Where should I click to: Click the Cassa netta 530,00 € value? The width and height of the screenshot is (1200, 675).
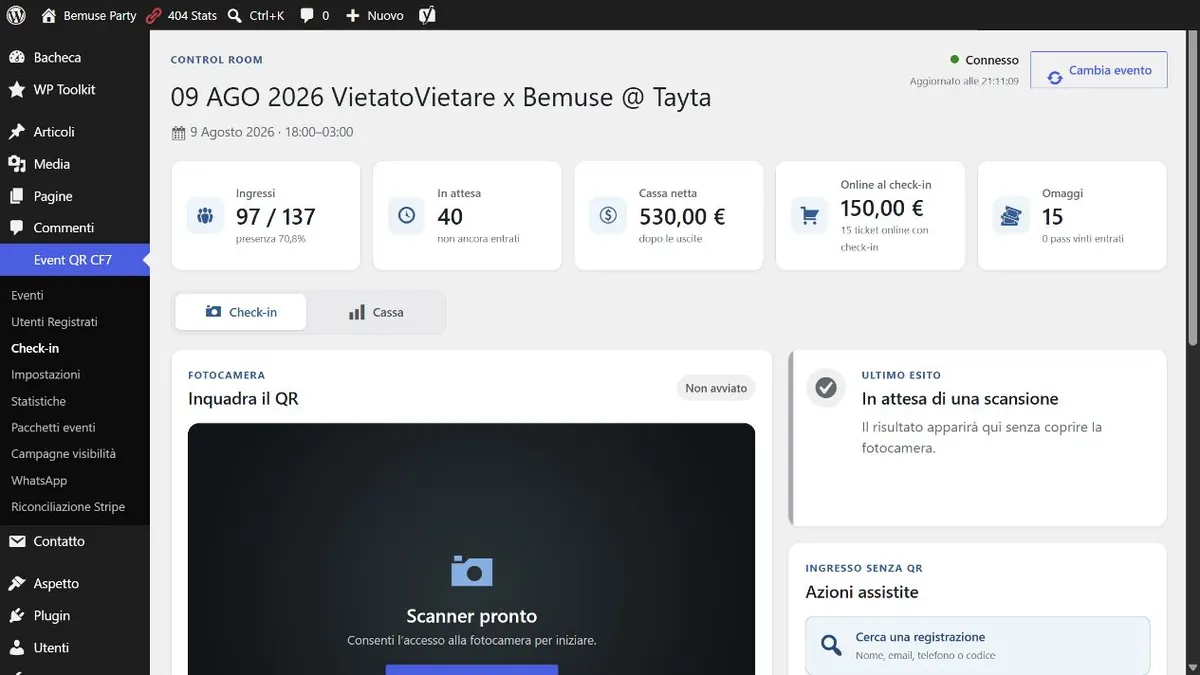pyautogui.click(x=682, y=216)
